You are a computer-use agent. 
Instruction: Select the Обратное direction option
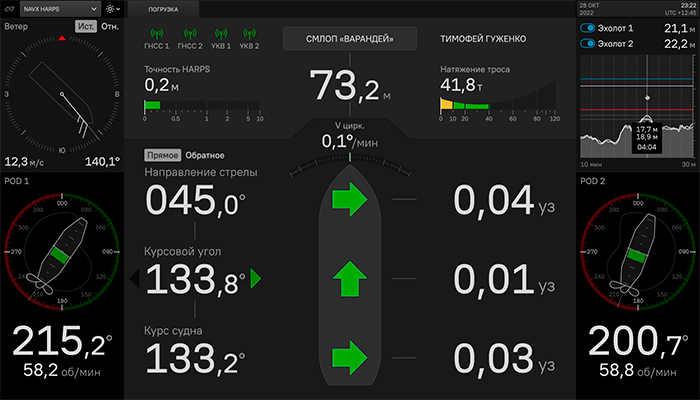click(205, 156)
